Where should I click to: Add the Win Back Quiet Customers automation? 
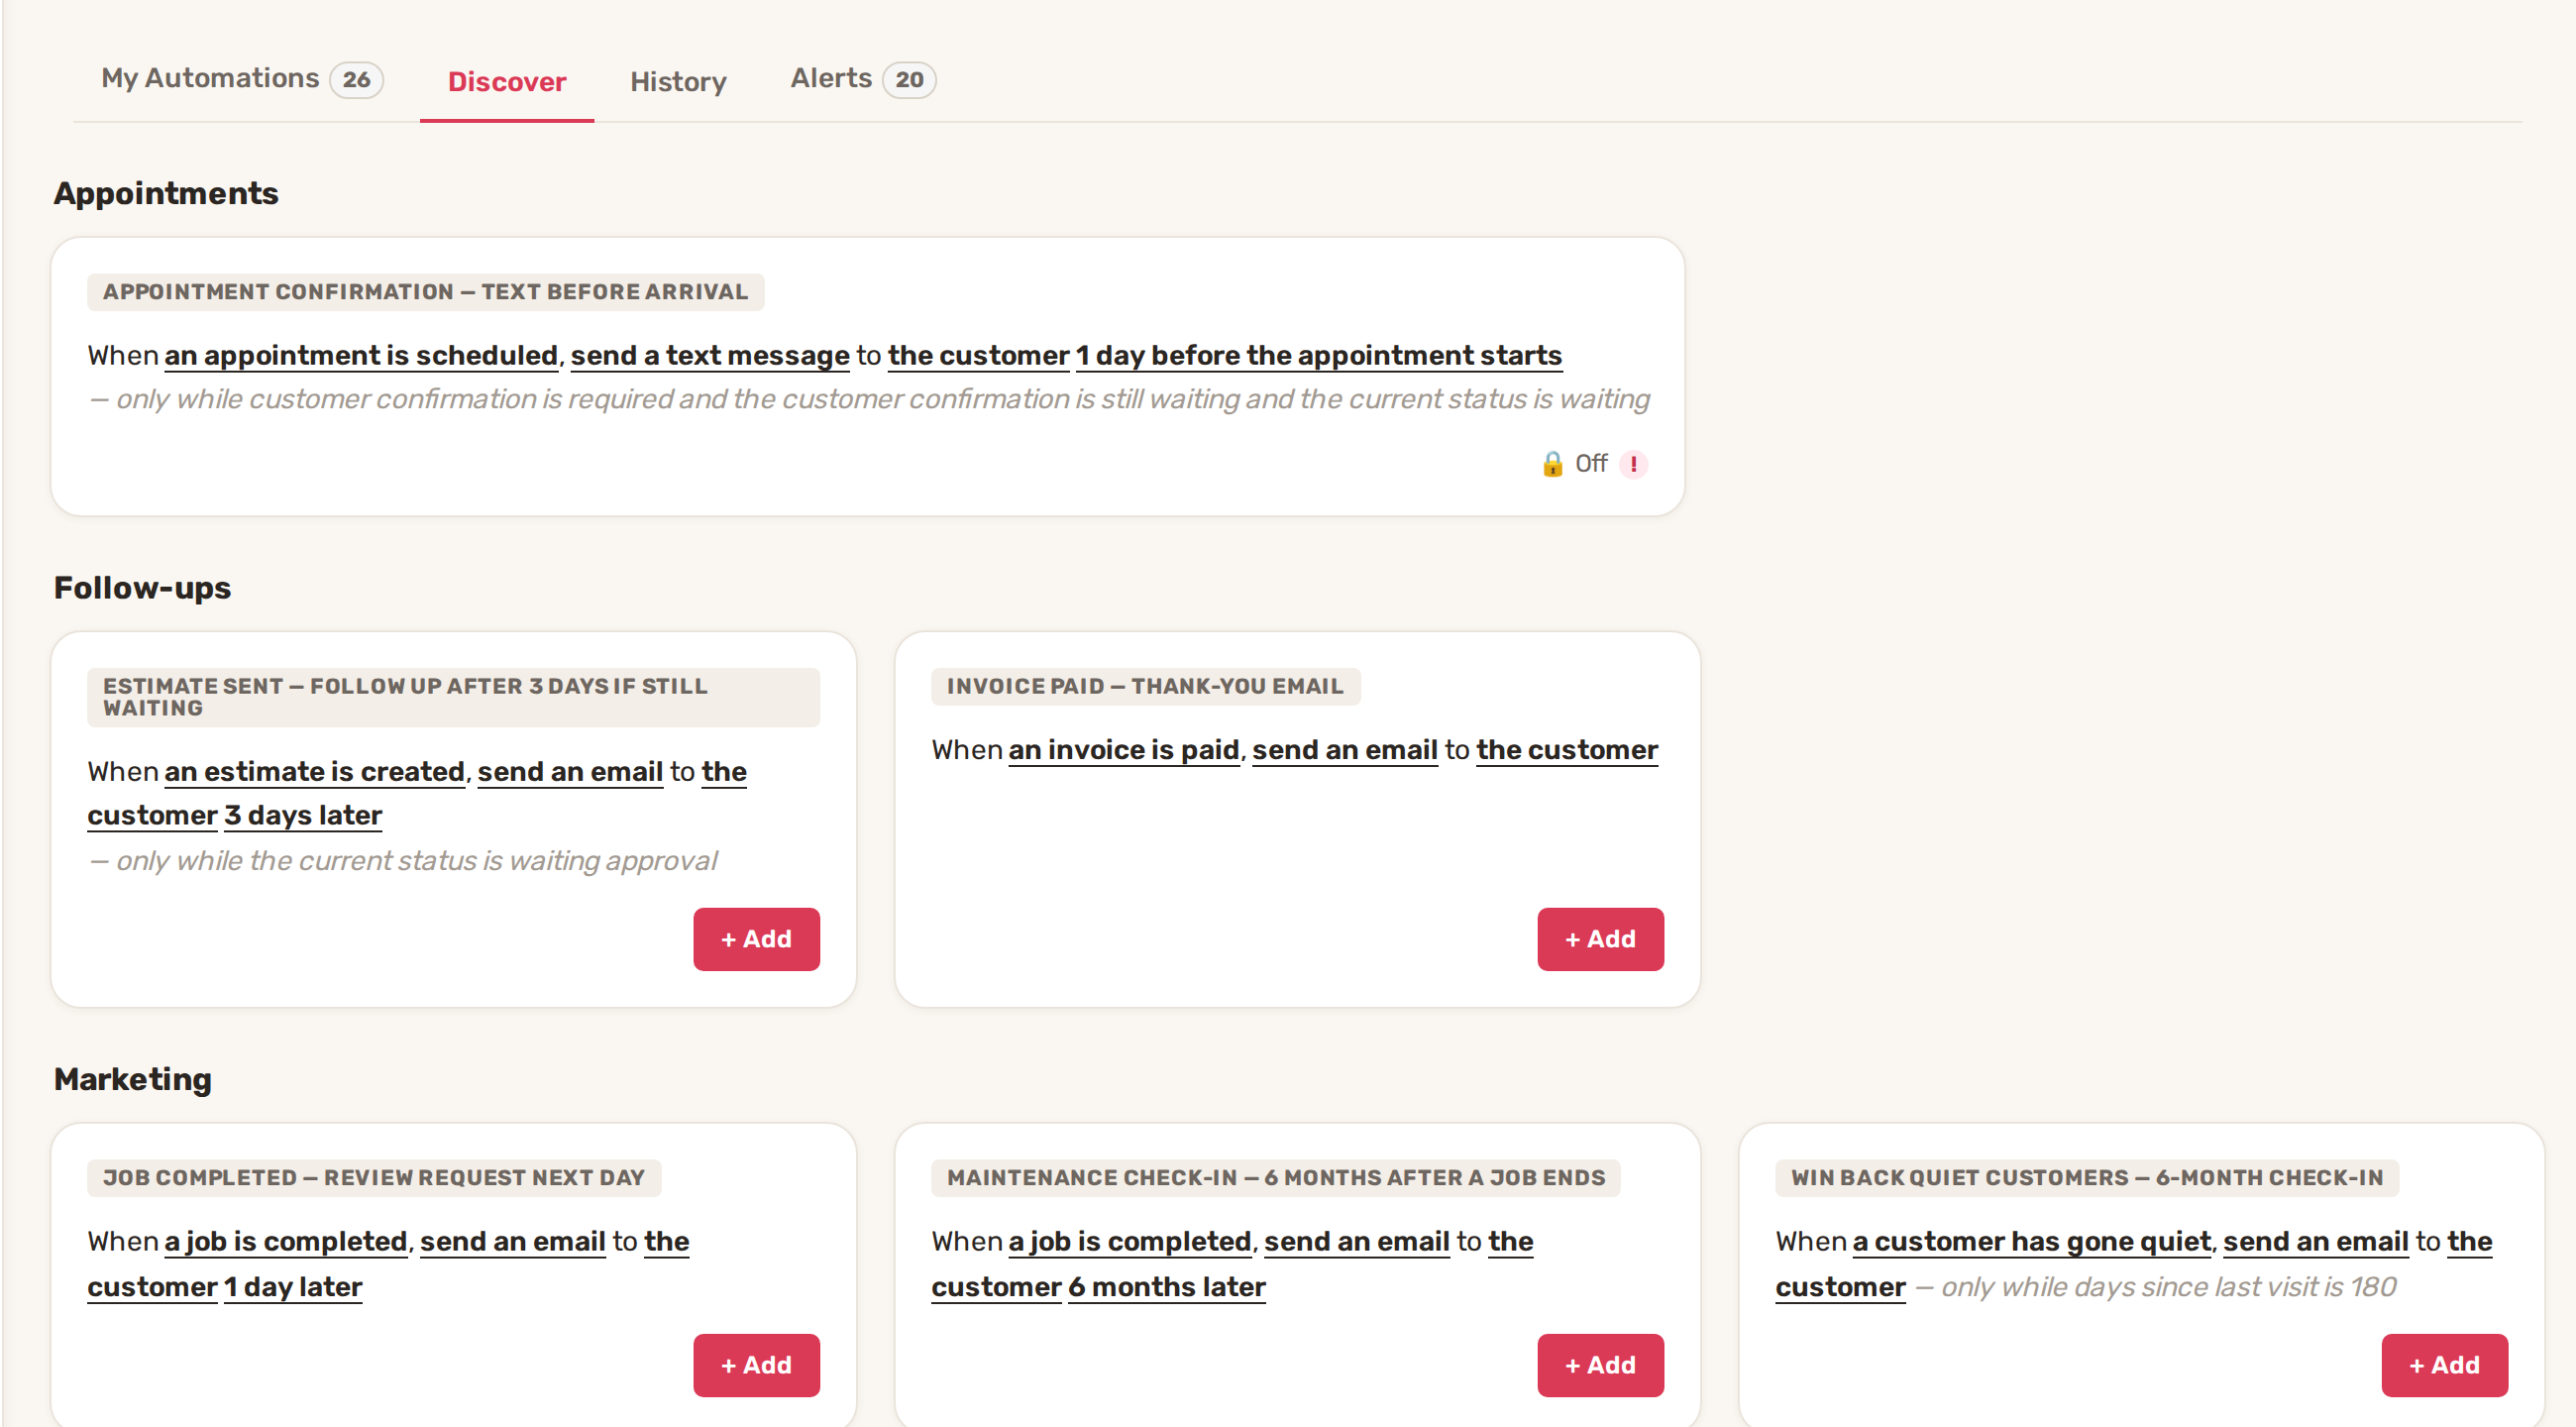2444,1365
